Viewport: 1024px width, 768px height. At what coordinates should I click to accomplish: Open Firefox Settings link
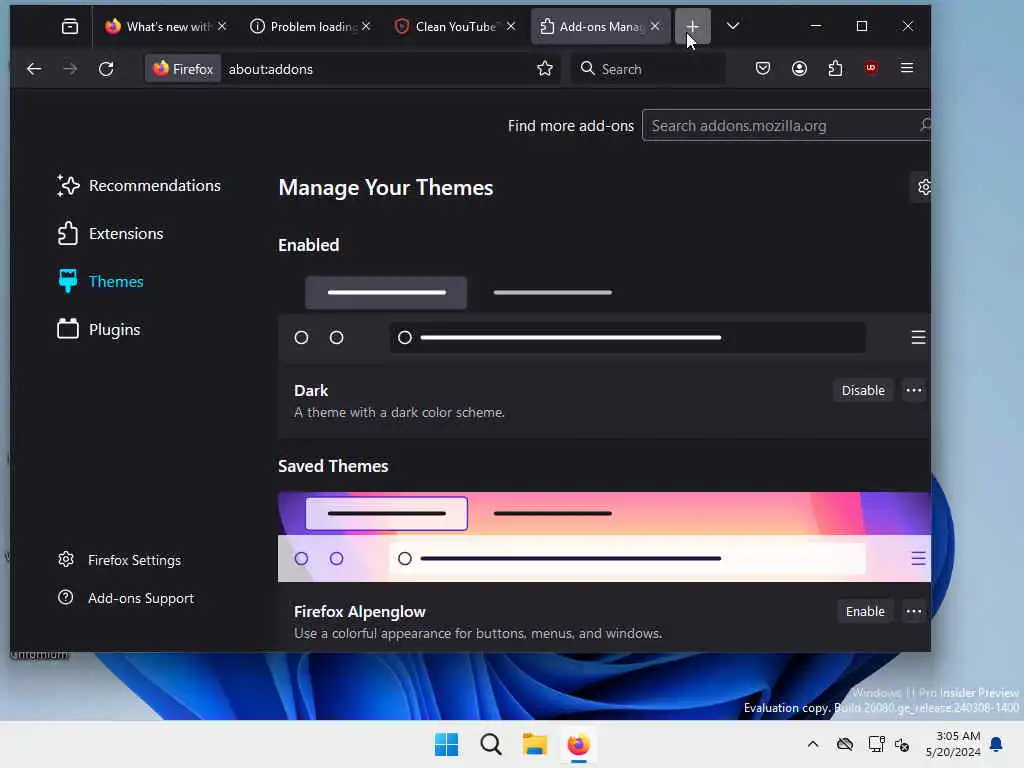pyautogui.click(x=120, y=560)
